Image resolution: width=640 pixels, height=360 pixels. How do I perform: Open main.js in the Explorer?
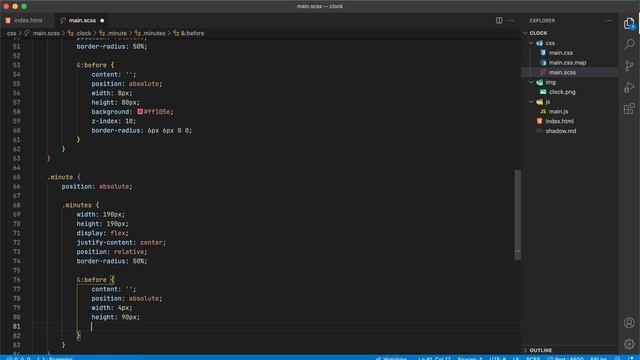(x=558, y=111)
